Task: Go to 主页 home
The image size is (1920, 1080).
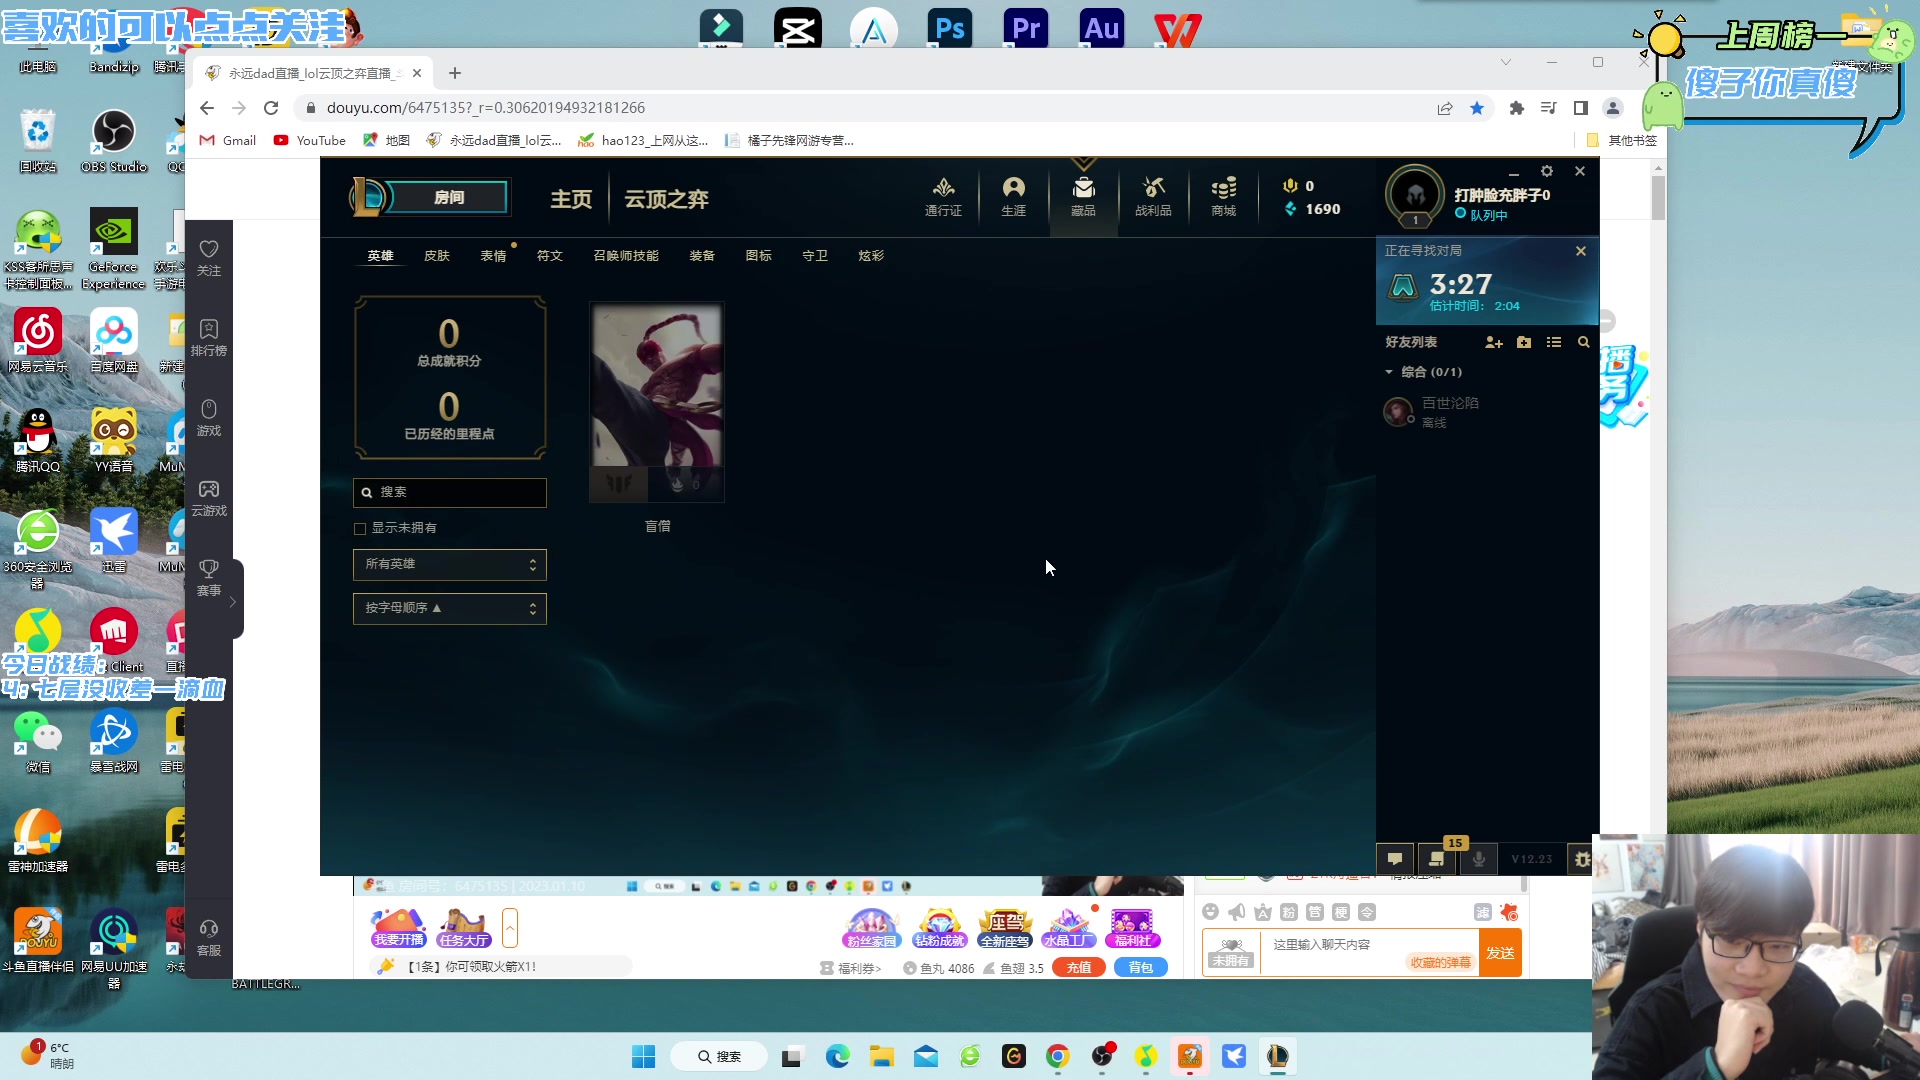Action: (571, 200)
